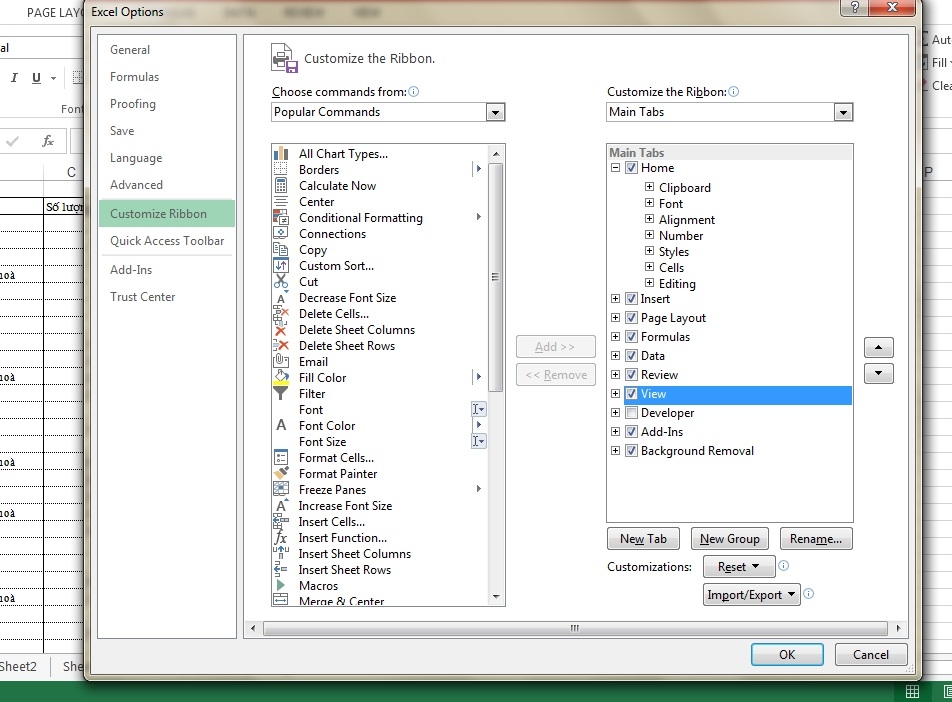
Task: Open the Reset customizations dropdown
Action: (739, 567)
